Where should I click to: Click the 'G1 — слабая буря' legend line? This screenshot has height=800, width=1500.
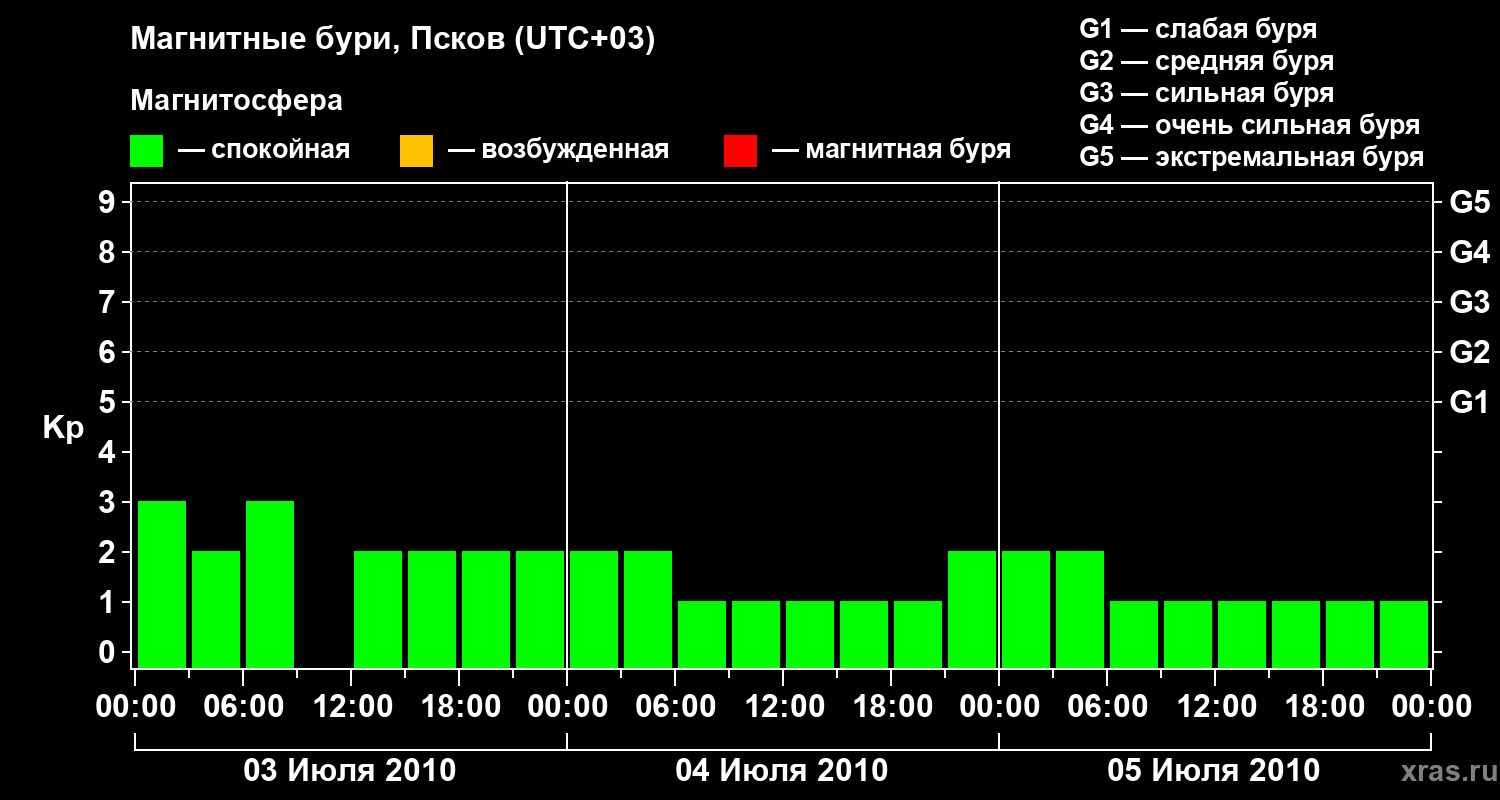(1198, 29)
